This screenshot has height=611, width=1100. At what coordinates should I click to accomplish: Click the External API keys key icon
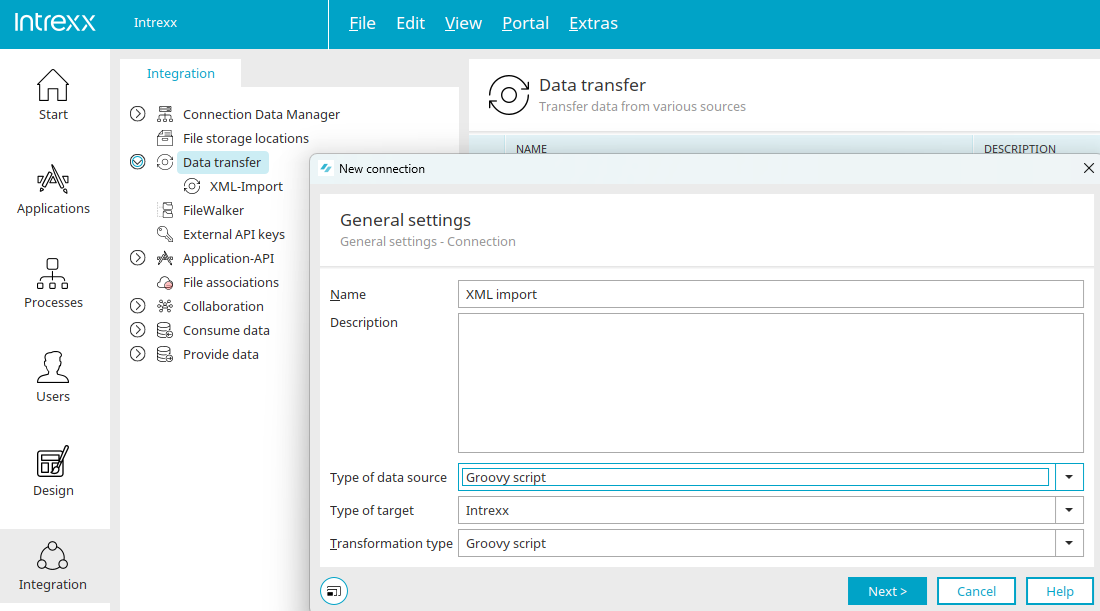[x=165, y=234]
